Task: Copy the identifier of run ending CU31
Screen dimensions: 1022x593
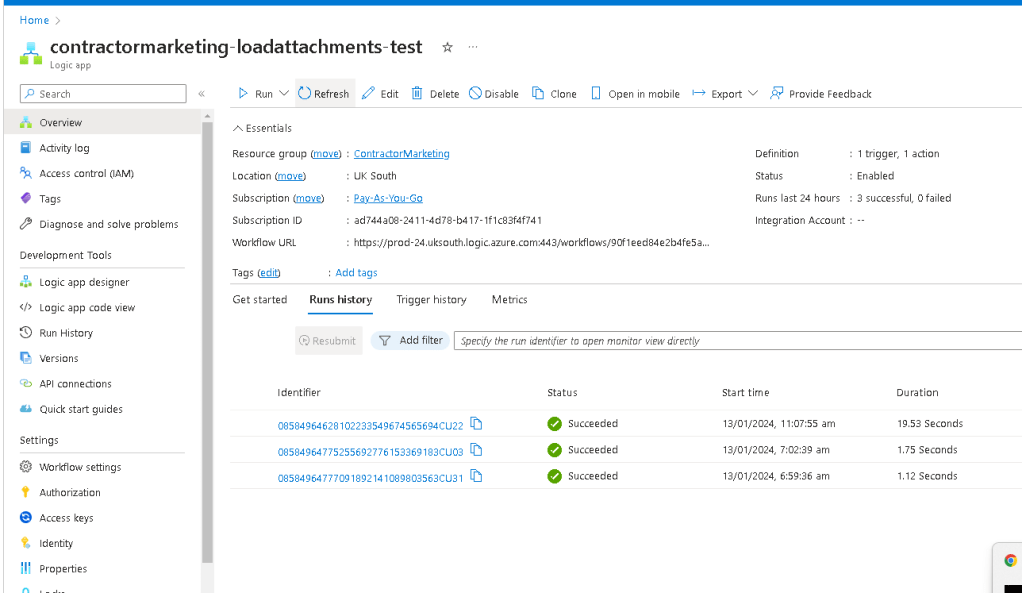Action: (476, 476)
